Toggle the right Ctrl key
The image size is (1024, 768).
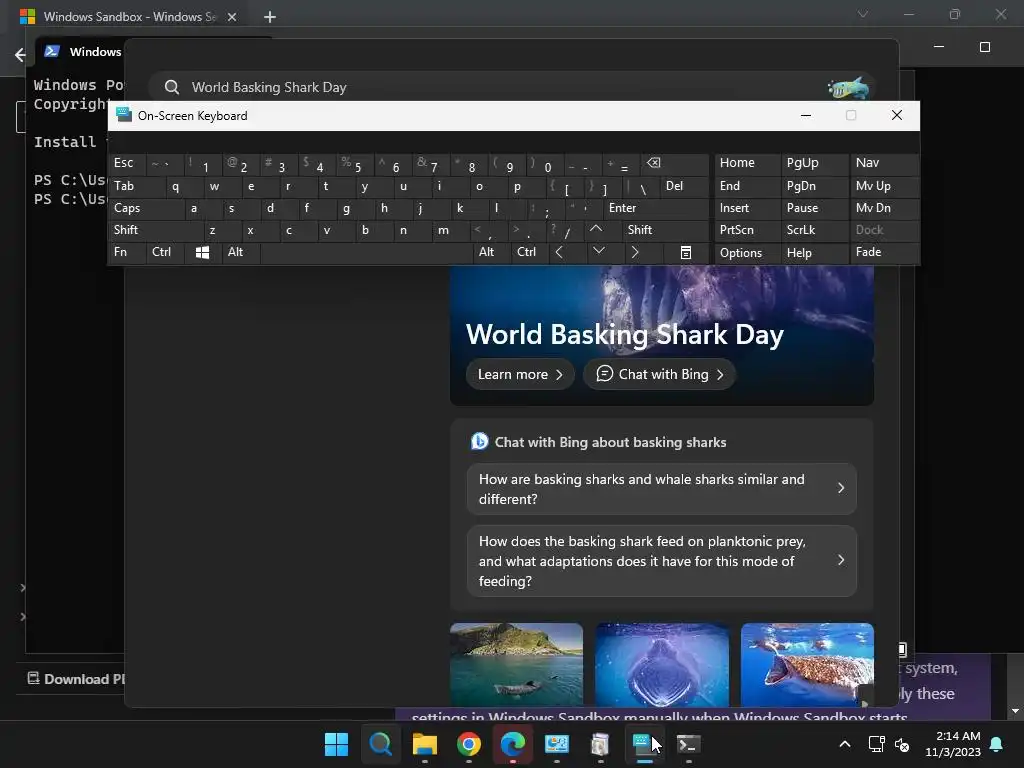[530, 252]
